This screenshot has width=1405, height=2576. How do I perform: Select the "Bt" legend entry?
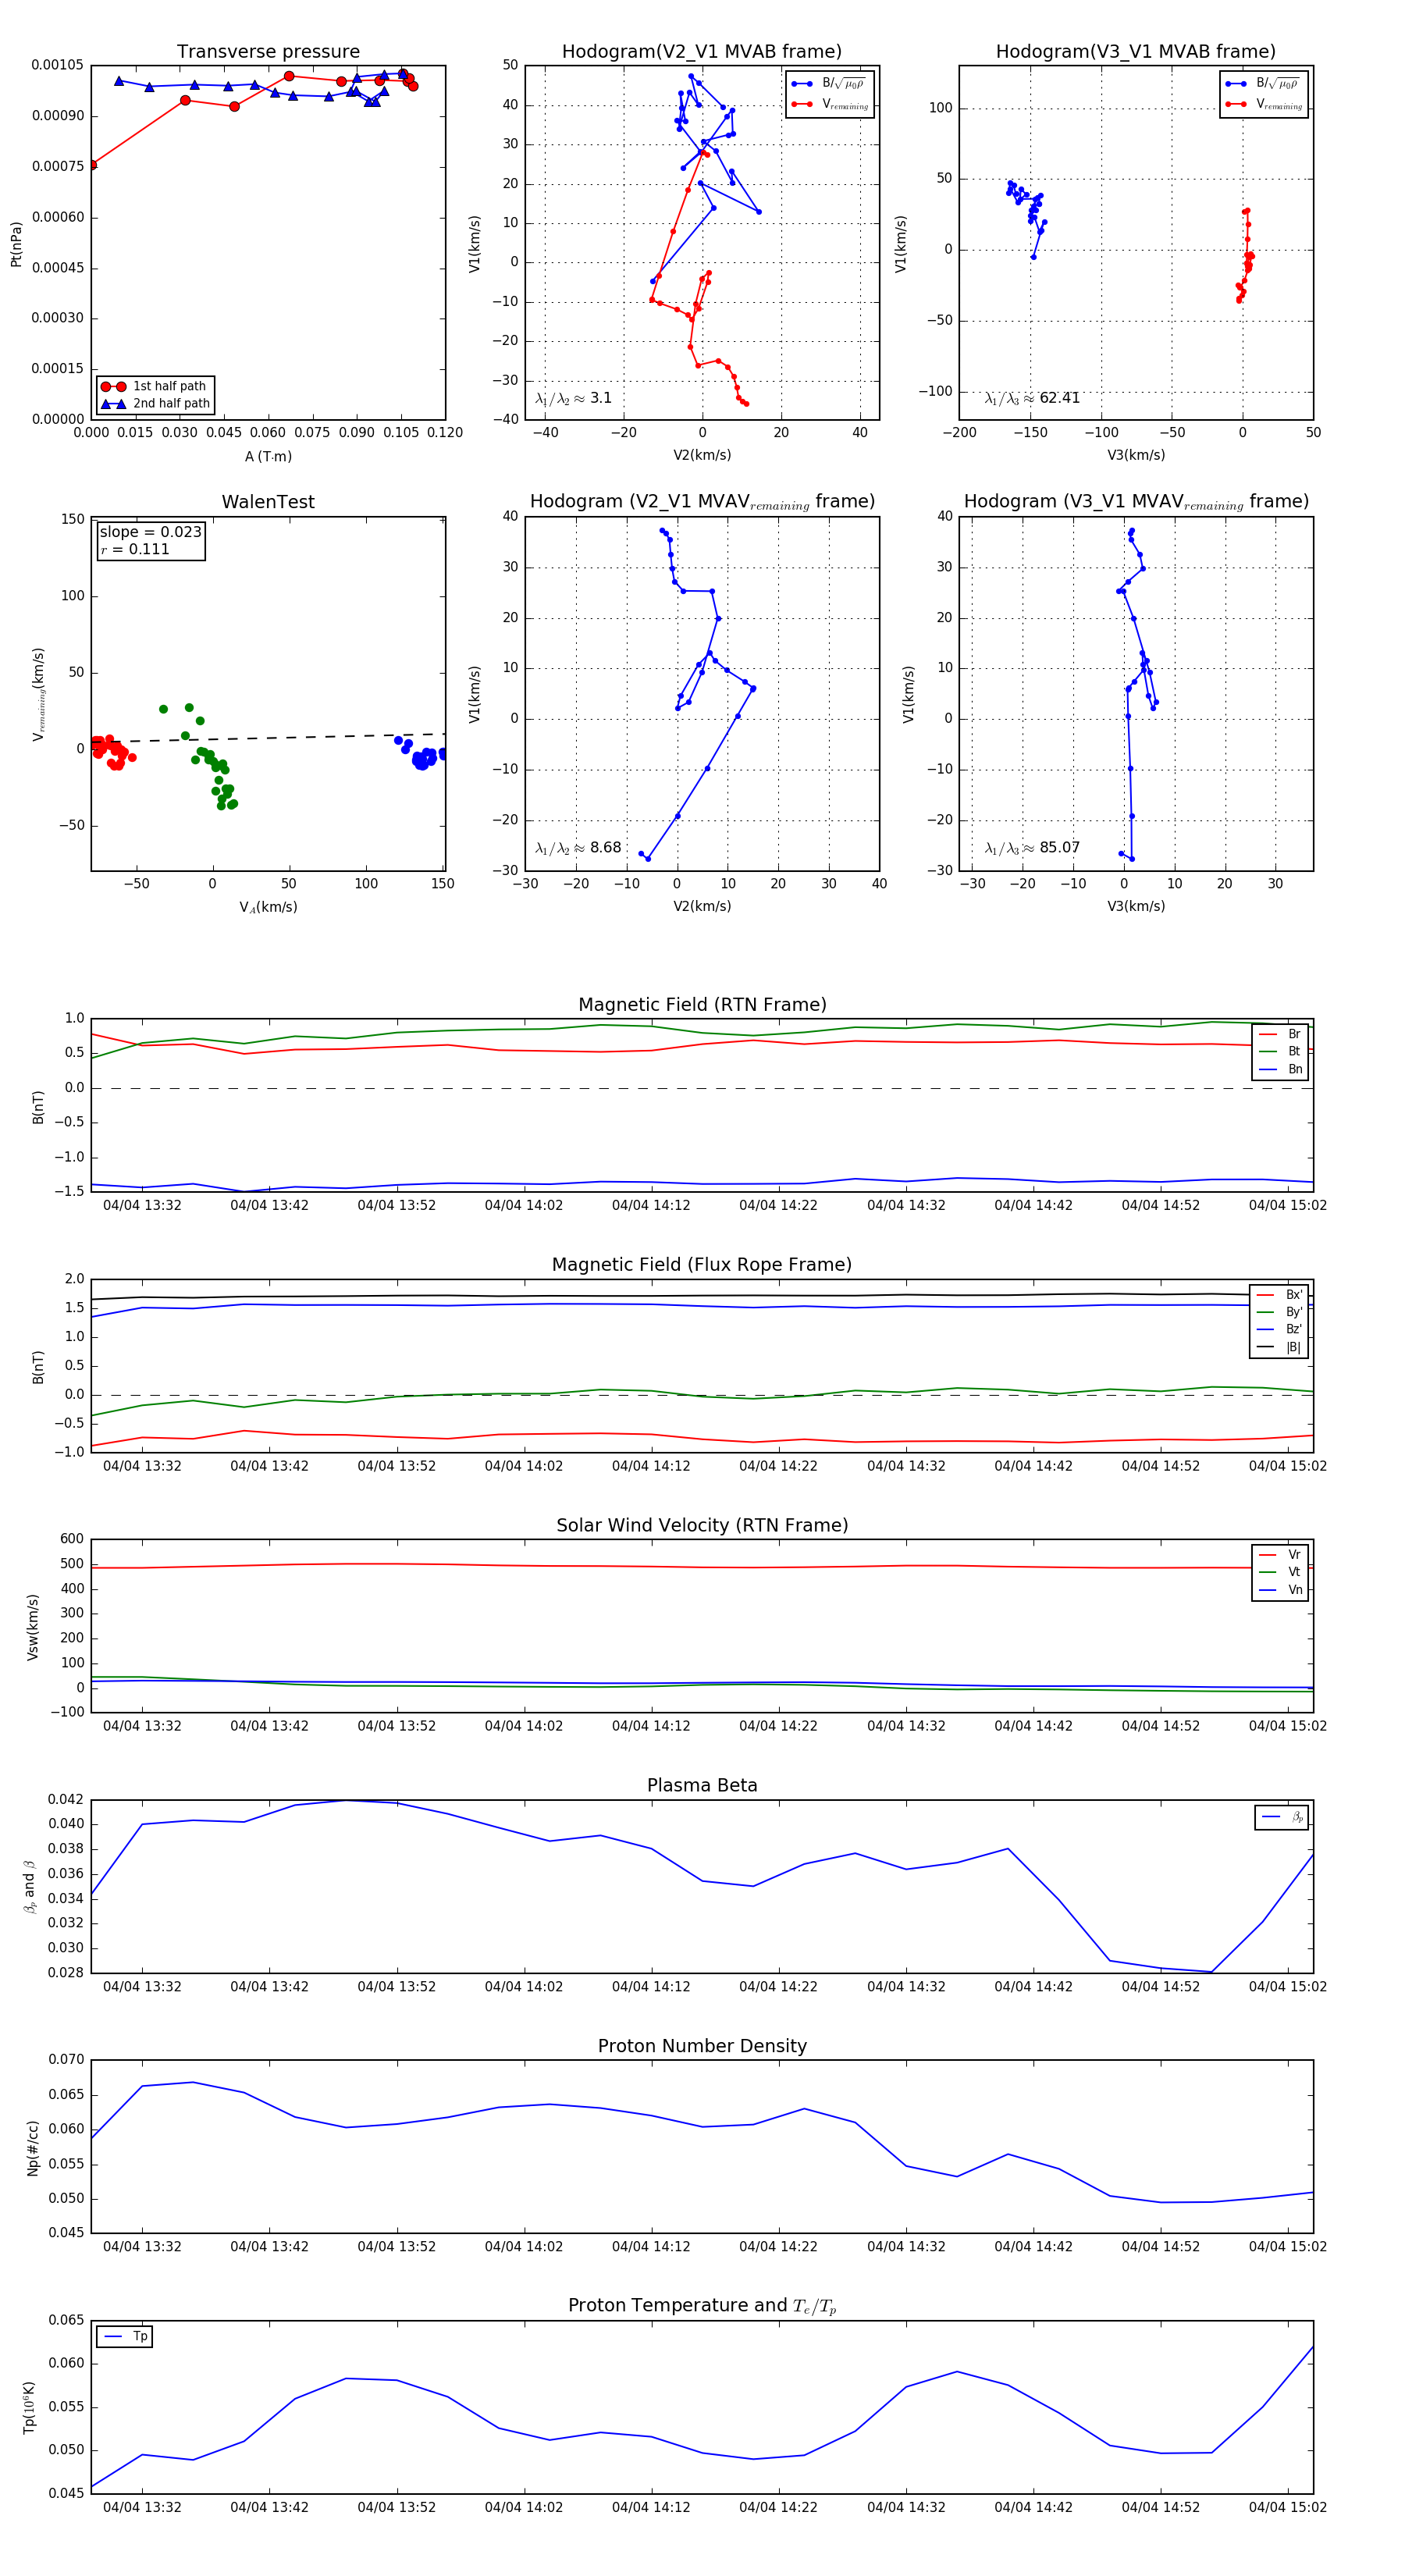[1280, 1052]
